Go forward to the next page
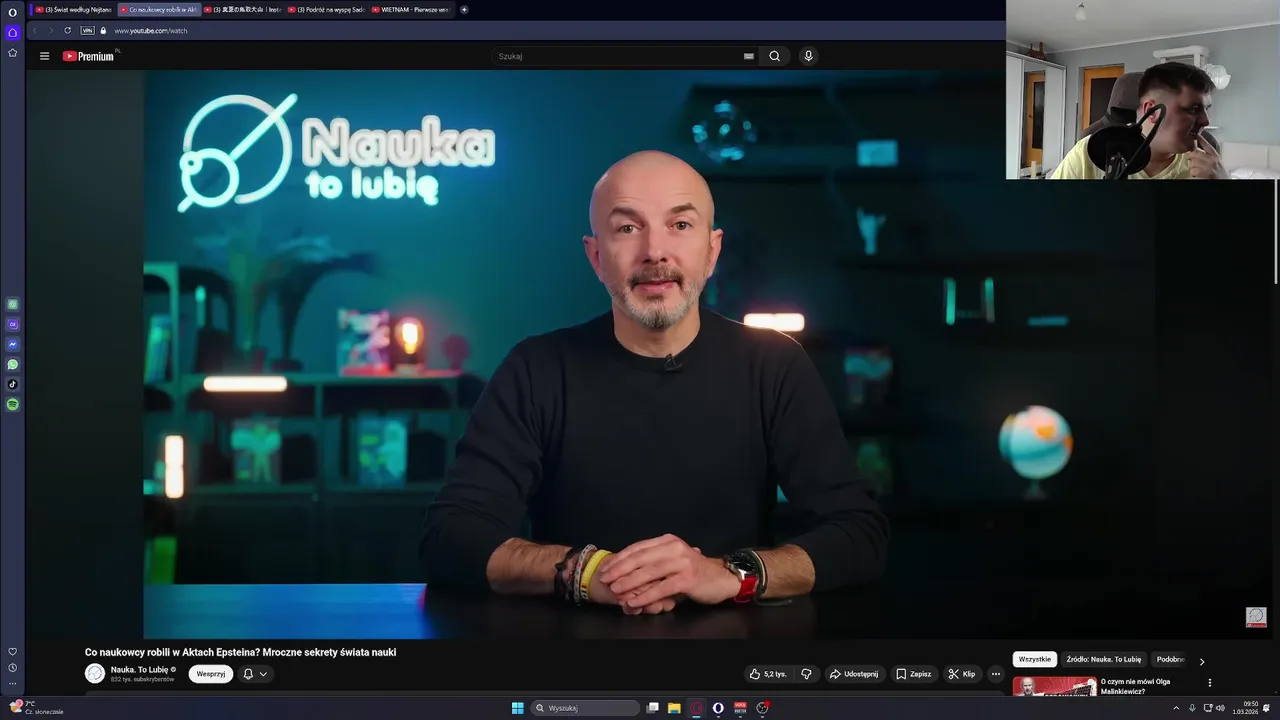 49,30
